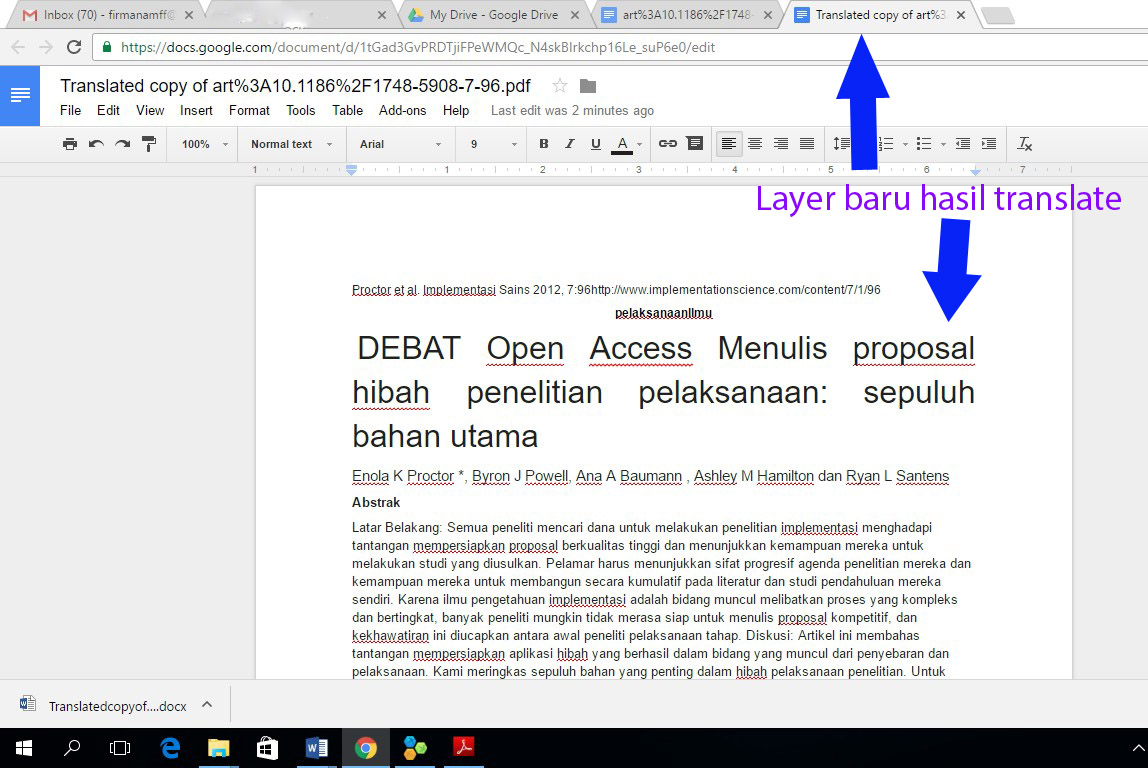Click the 'Last edit was 2 minutes ago' link
Image resolution: width=1148 pixels, height=768 pixels.
tap(572, 111)
